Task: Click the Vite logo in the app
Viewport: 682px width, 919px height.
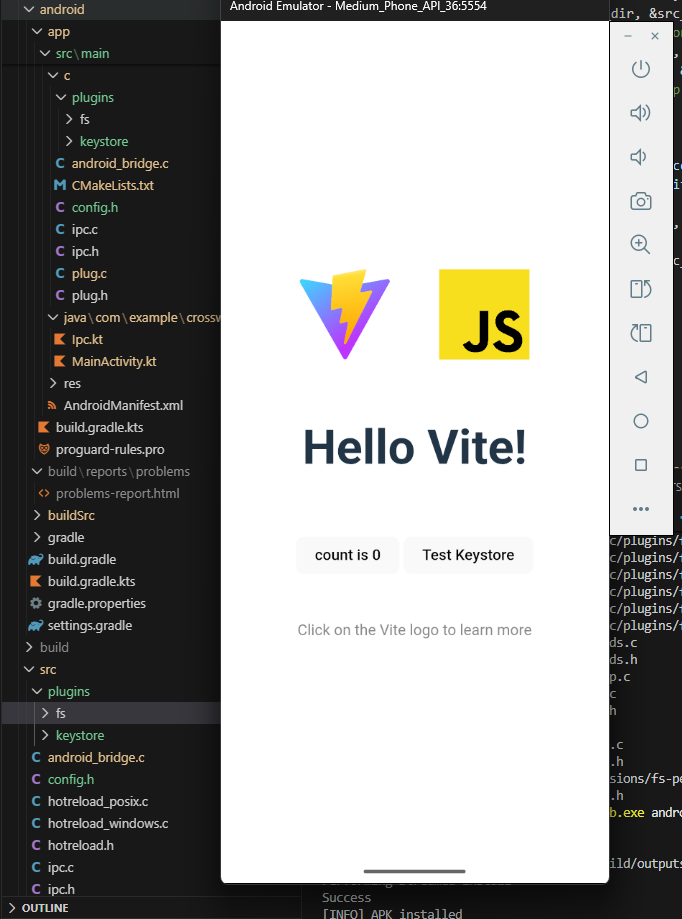Action: point(345,314)
